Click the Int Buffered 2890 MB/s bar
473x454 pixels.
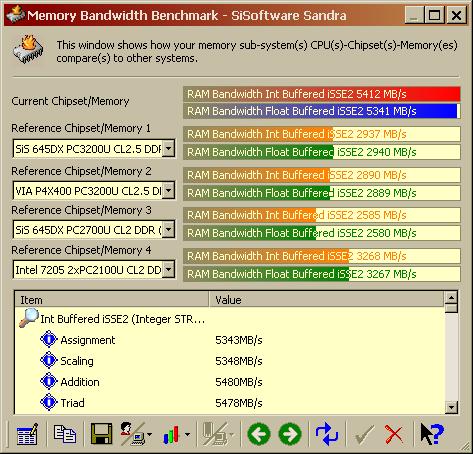point(322,175)
